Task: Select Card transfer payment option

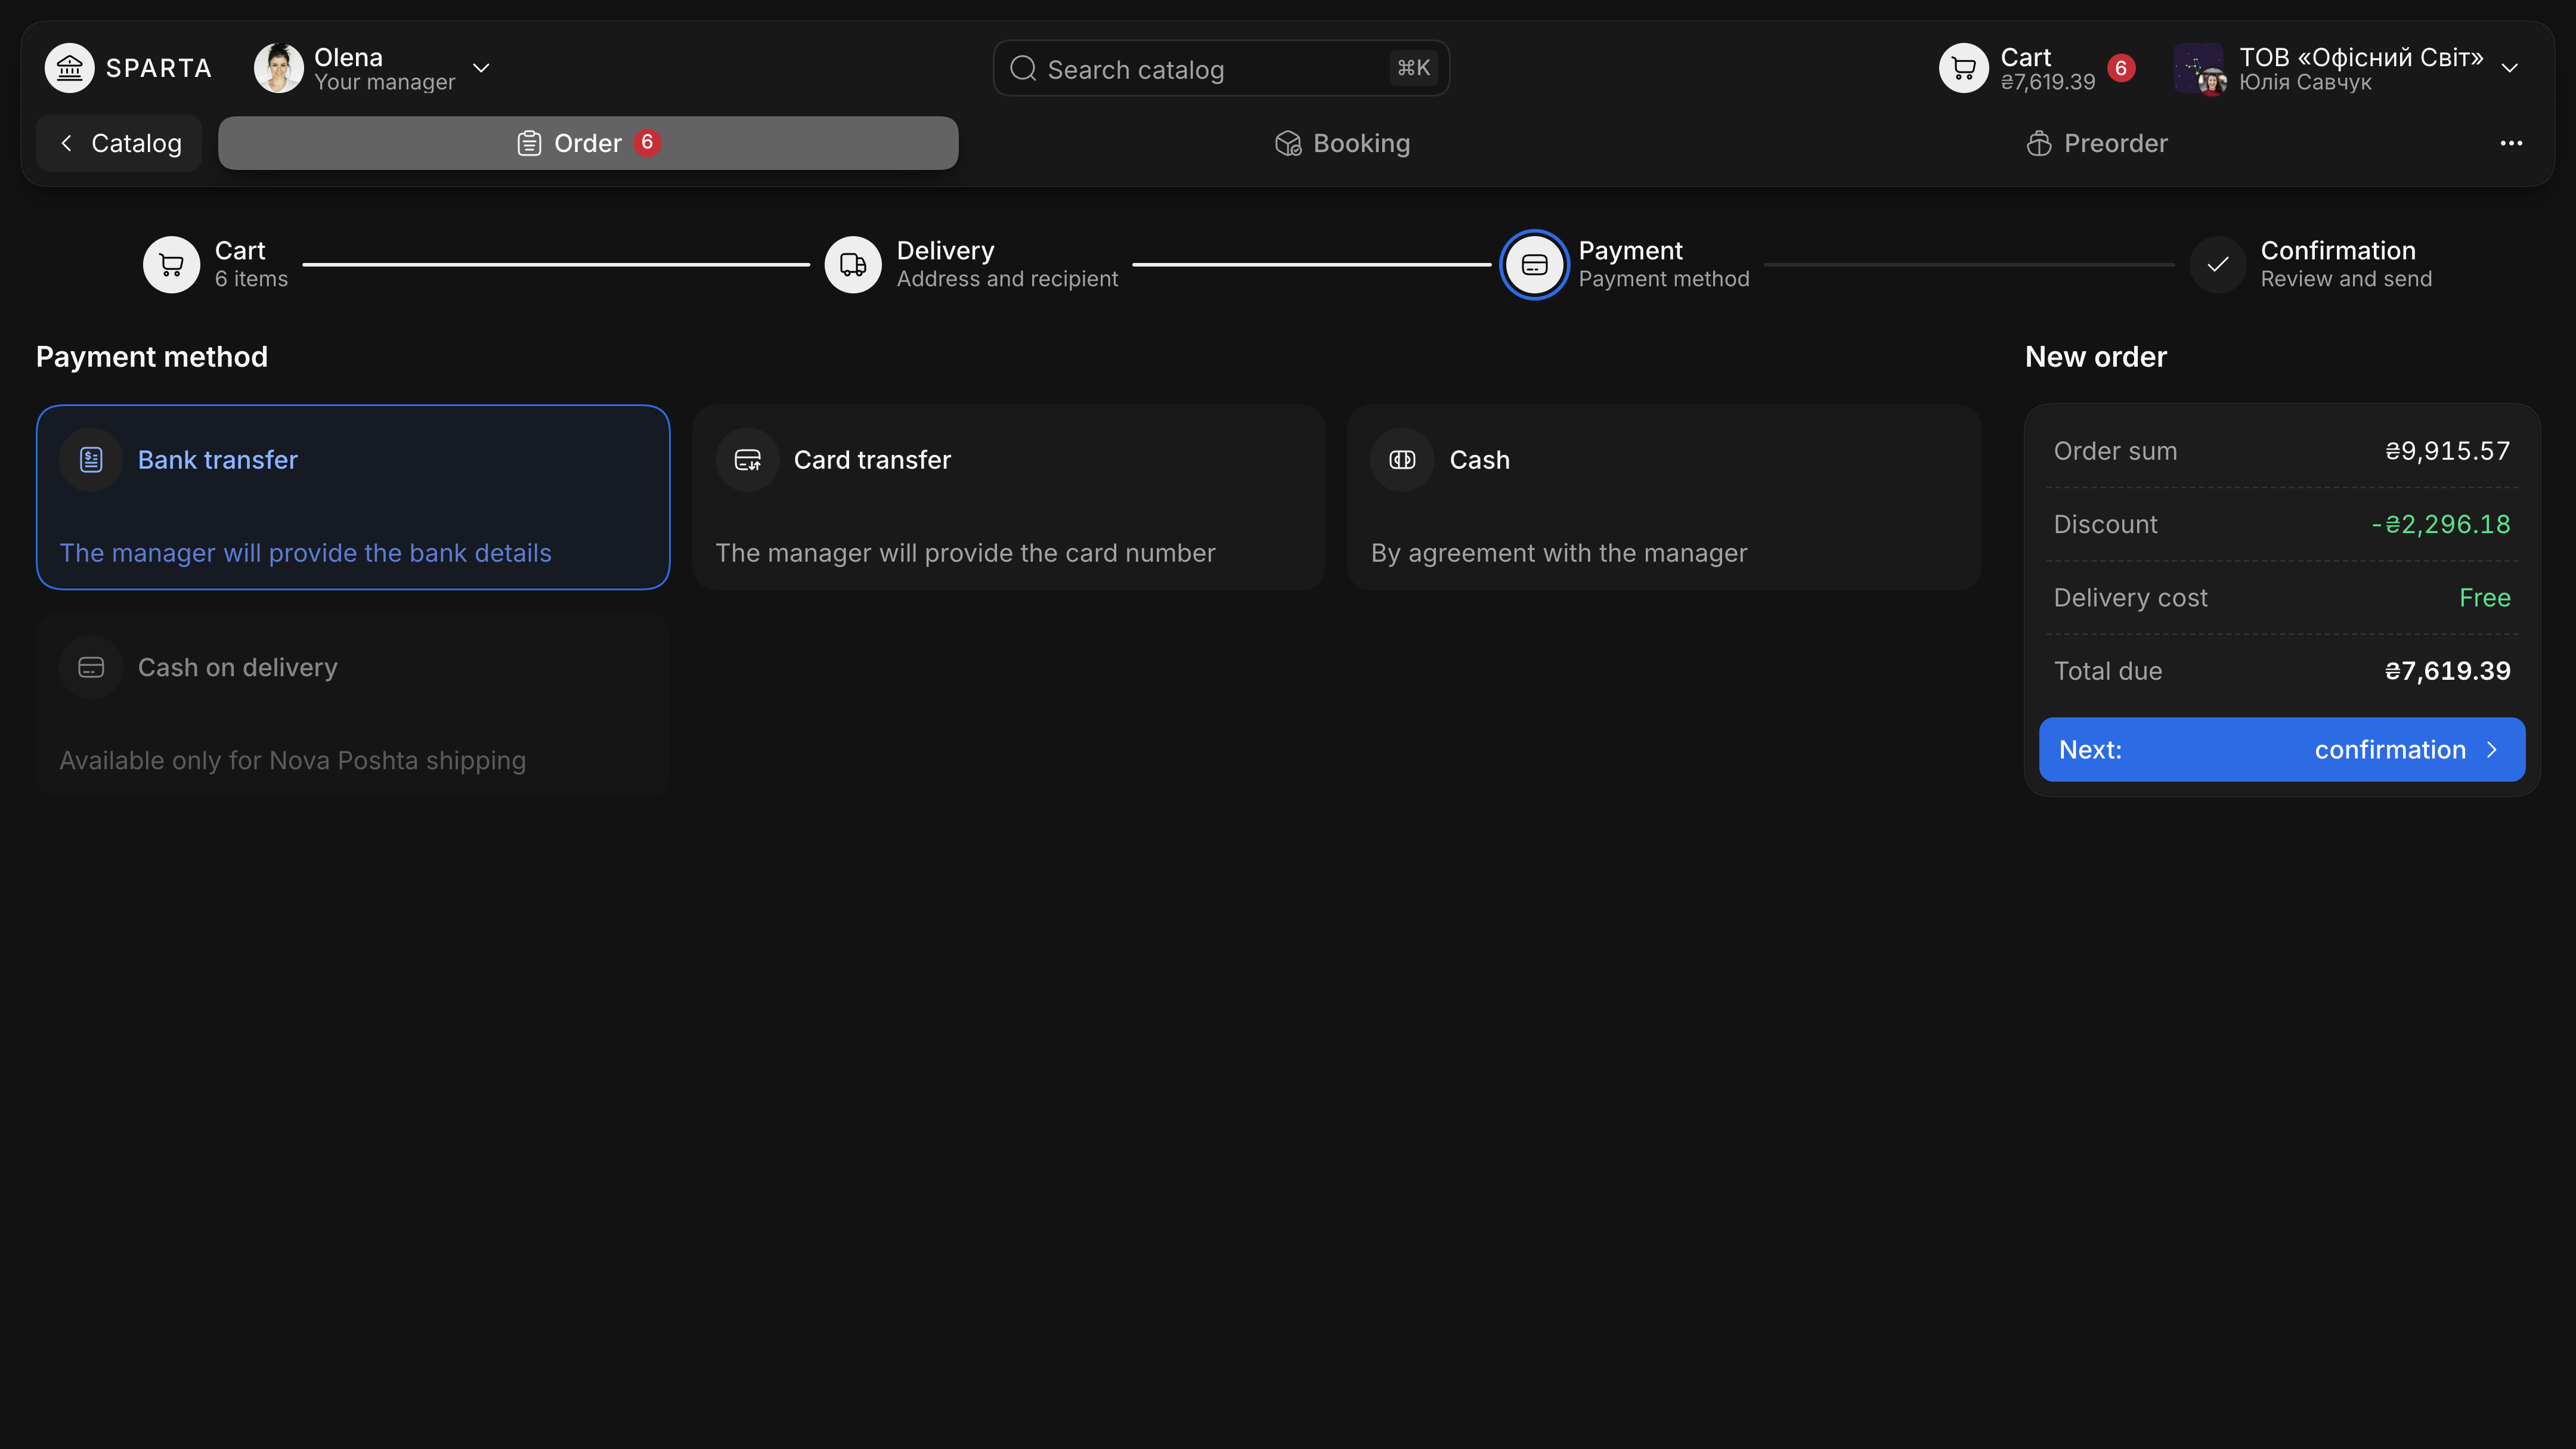Action: tap(1008, 497)
